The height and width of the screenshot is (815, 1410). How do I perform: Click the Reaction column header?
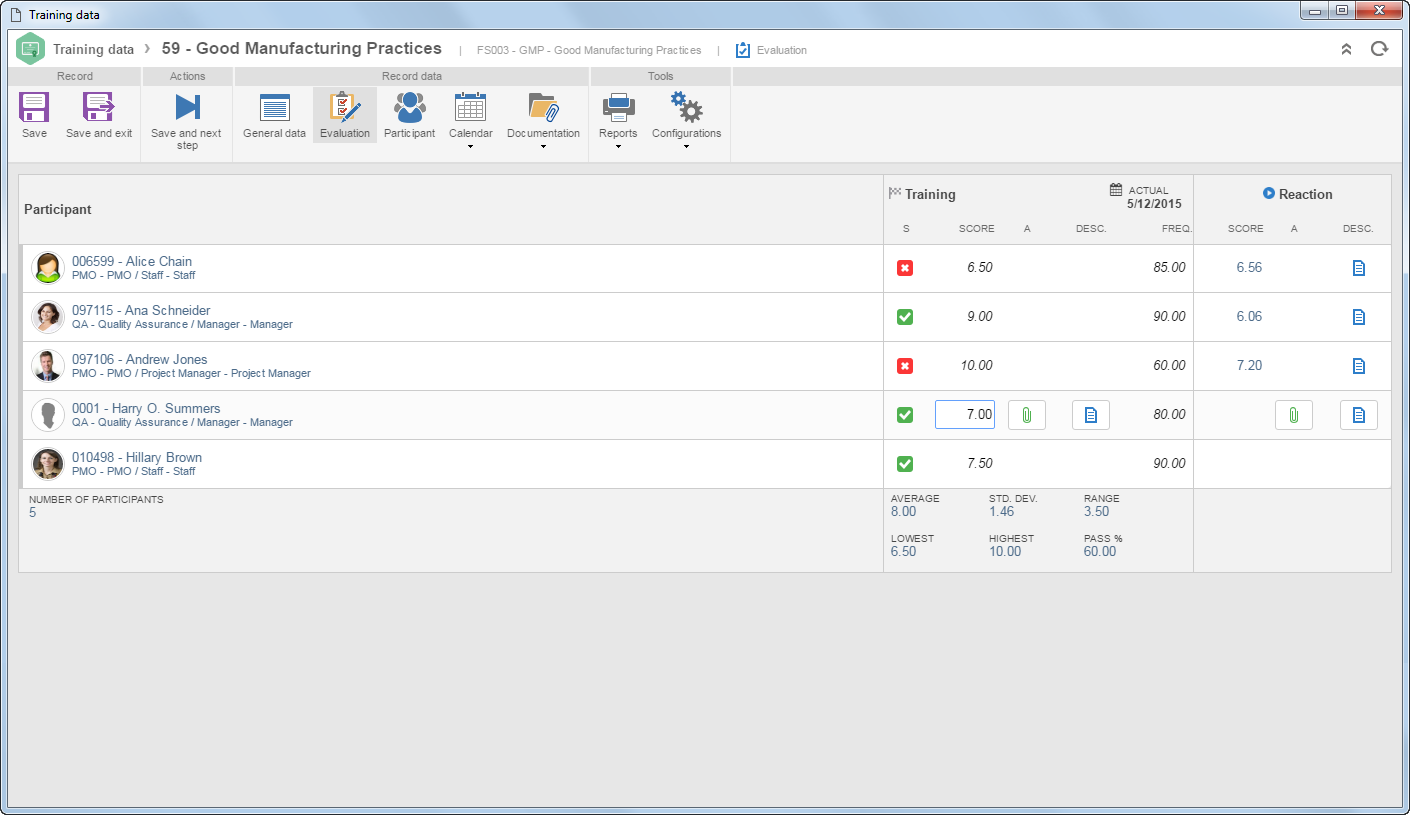[x=1297, y=194]
